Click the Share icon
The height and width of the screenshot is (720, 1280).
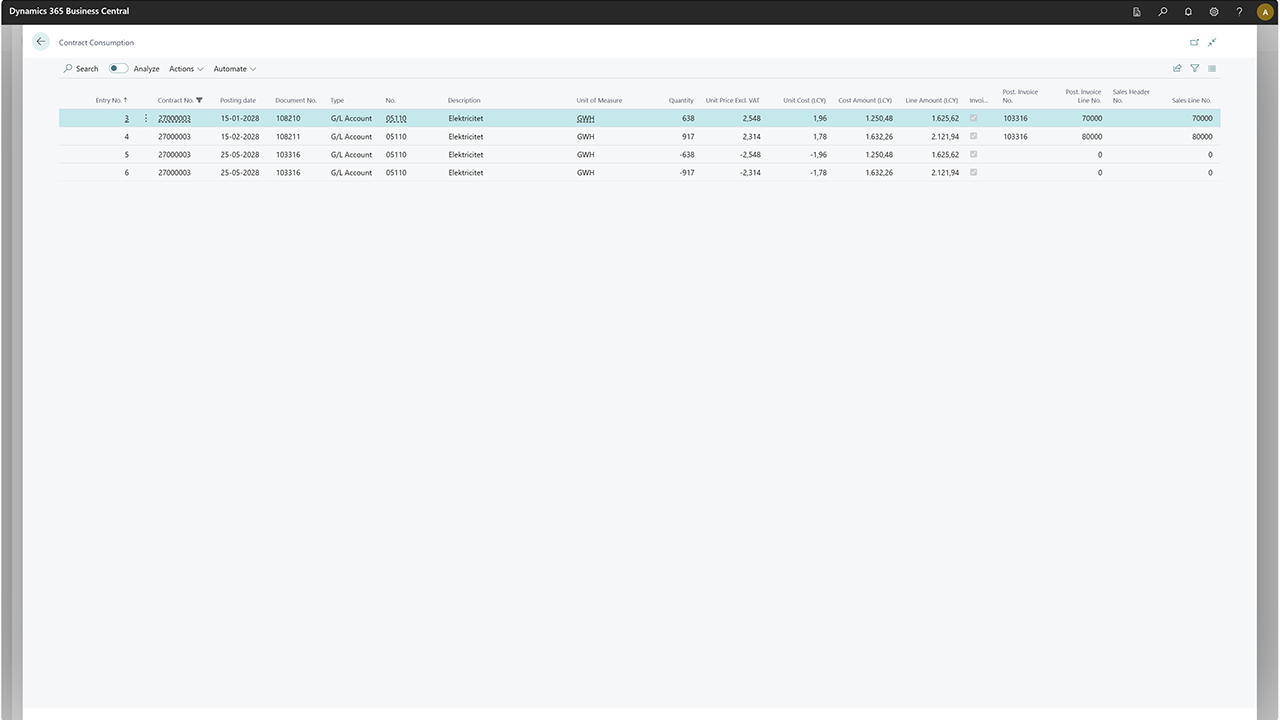[1177, 69]
